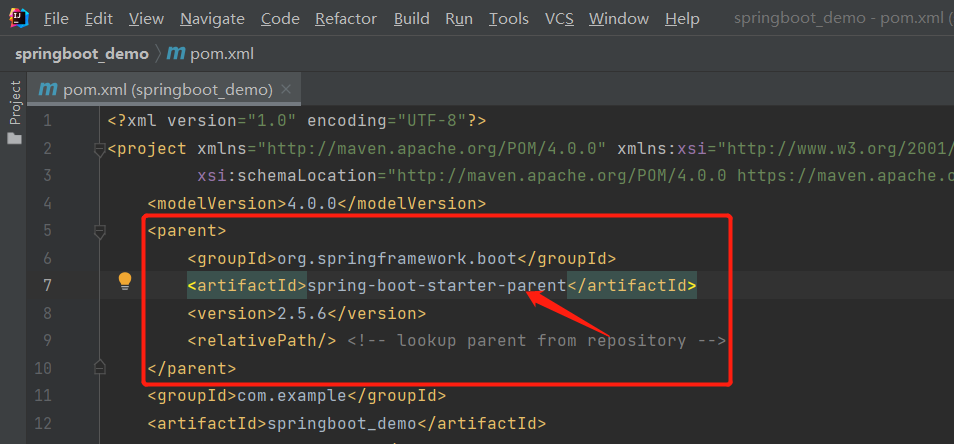
Task: Click the yellow light bulb intention icon
Action: point(125,281)
